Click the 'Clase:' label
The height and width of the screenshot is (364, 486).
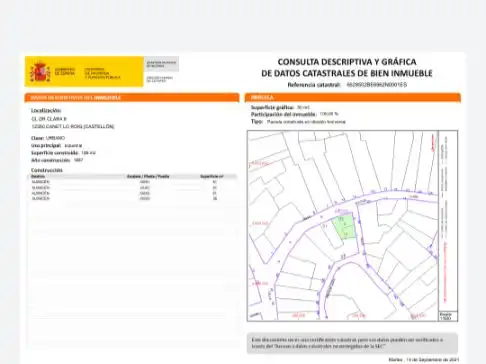coord(38,138)
